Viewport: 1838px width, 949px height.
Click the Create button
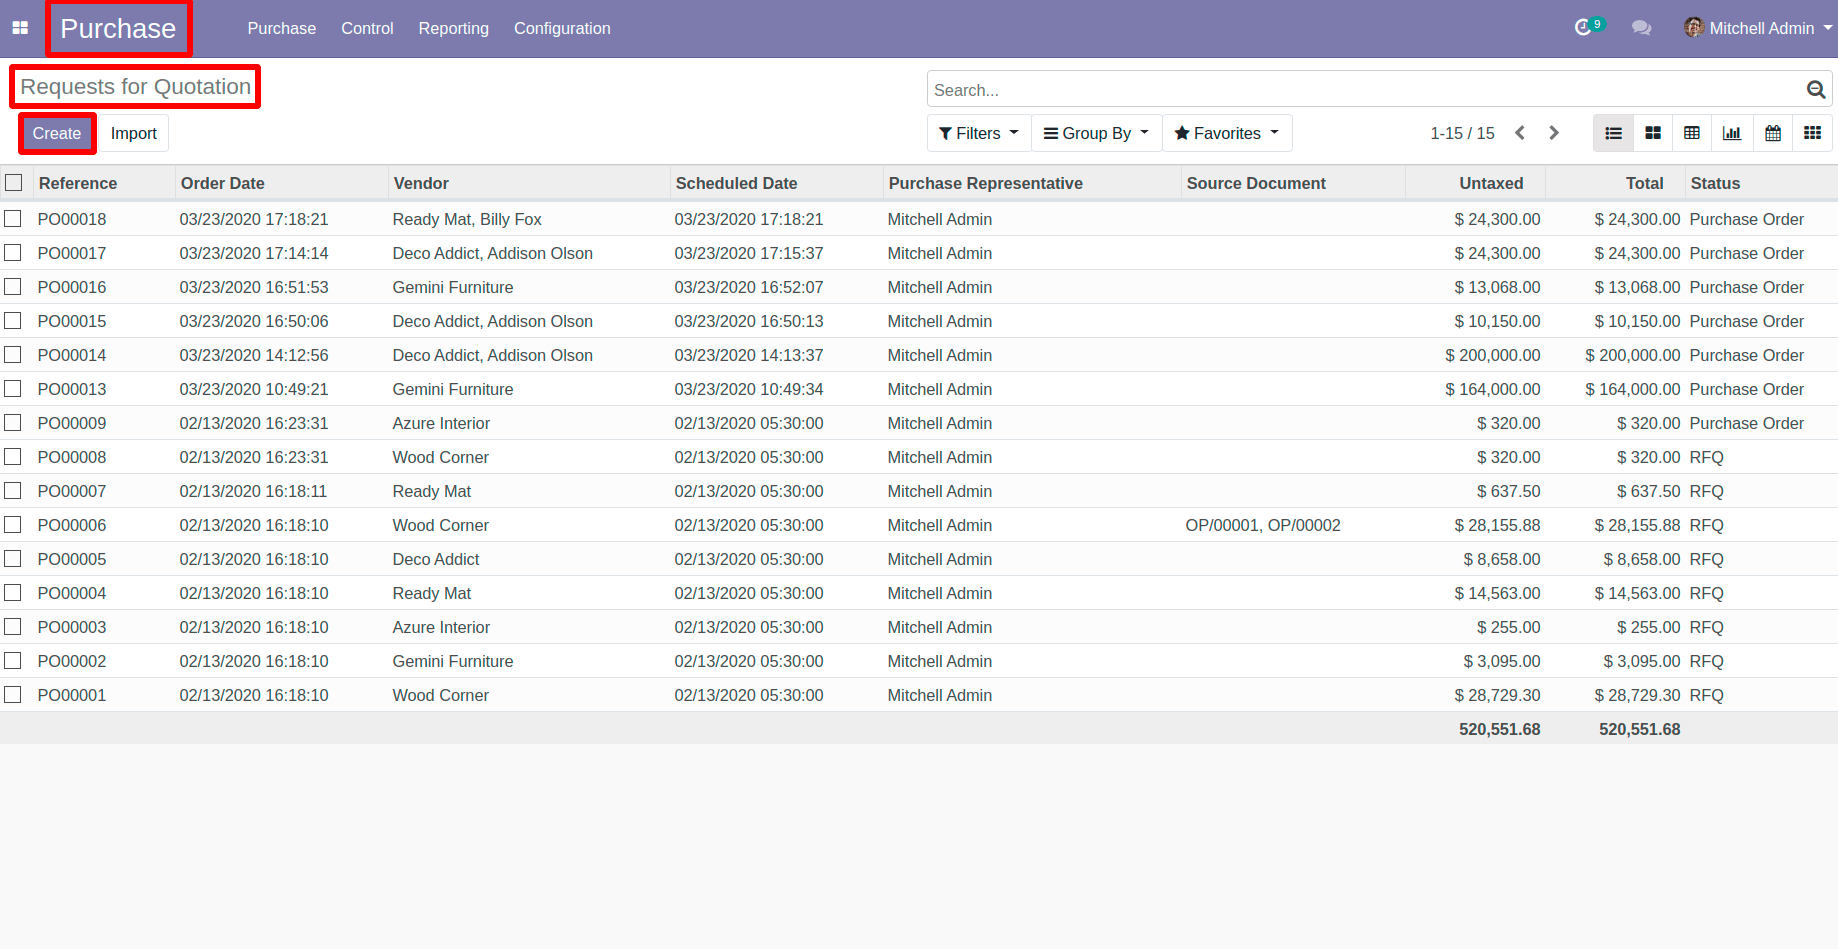pyautogui.click(x=57, y=133)
